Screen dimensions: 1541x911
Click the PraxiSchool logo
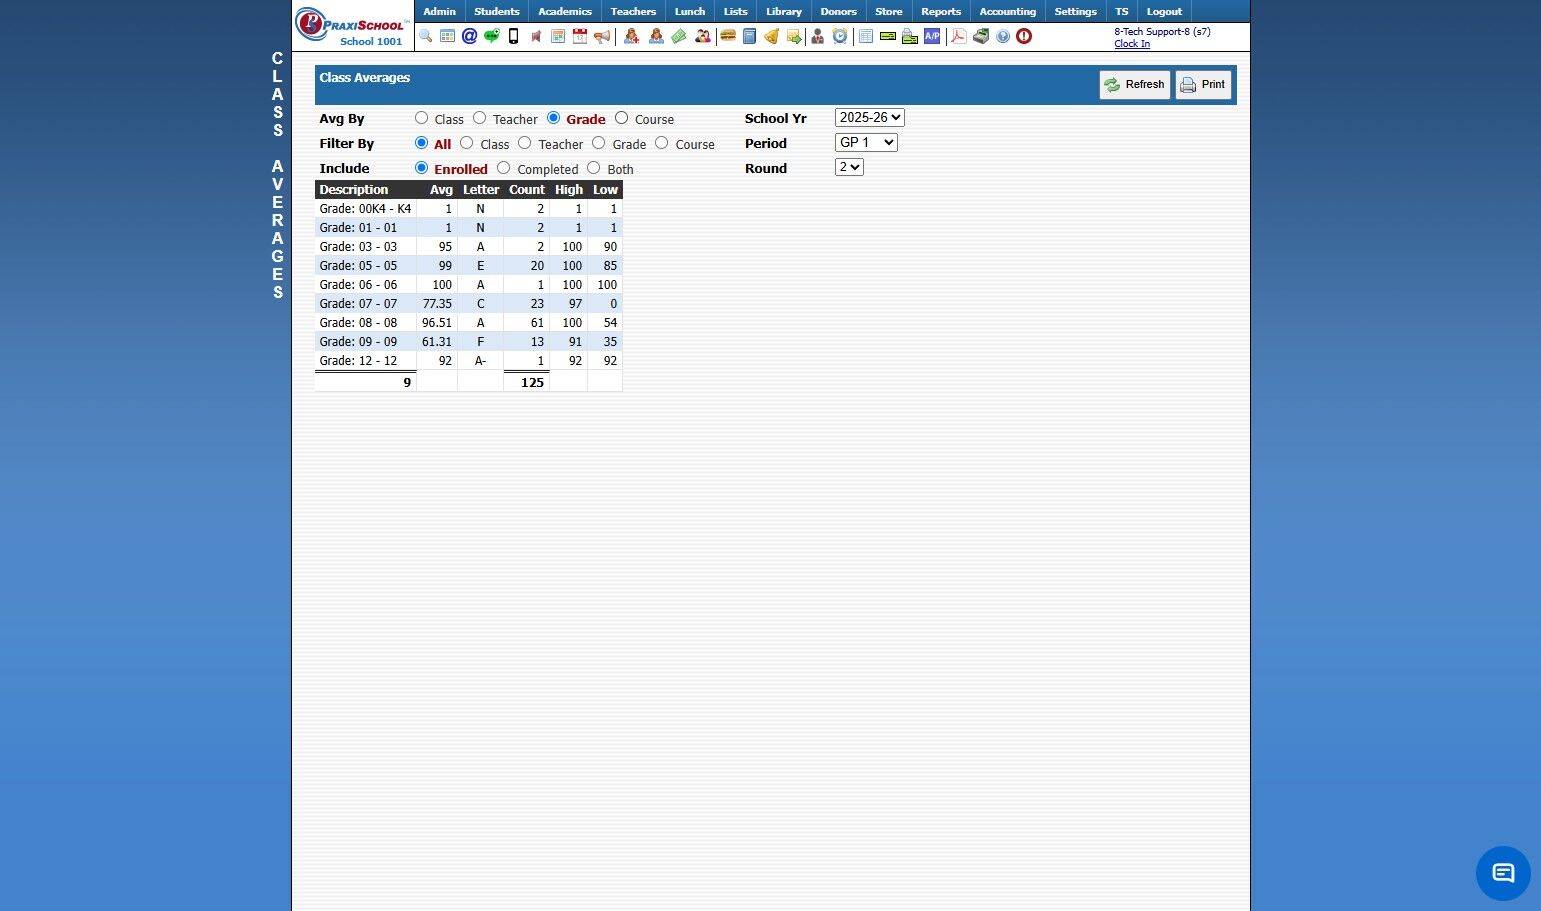pos(353,26)
